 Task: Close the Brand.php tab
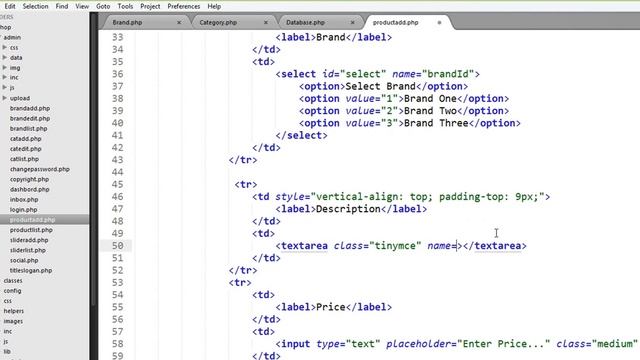(x=179, y=22)
